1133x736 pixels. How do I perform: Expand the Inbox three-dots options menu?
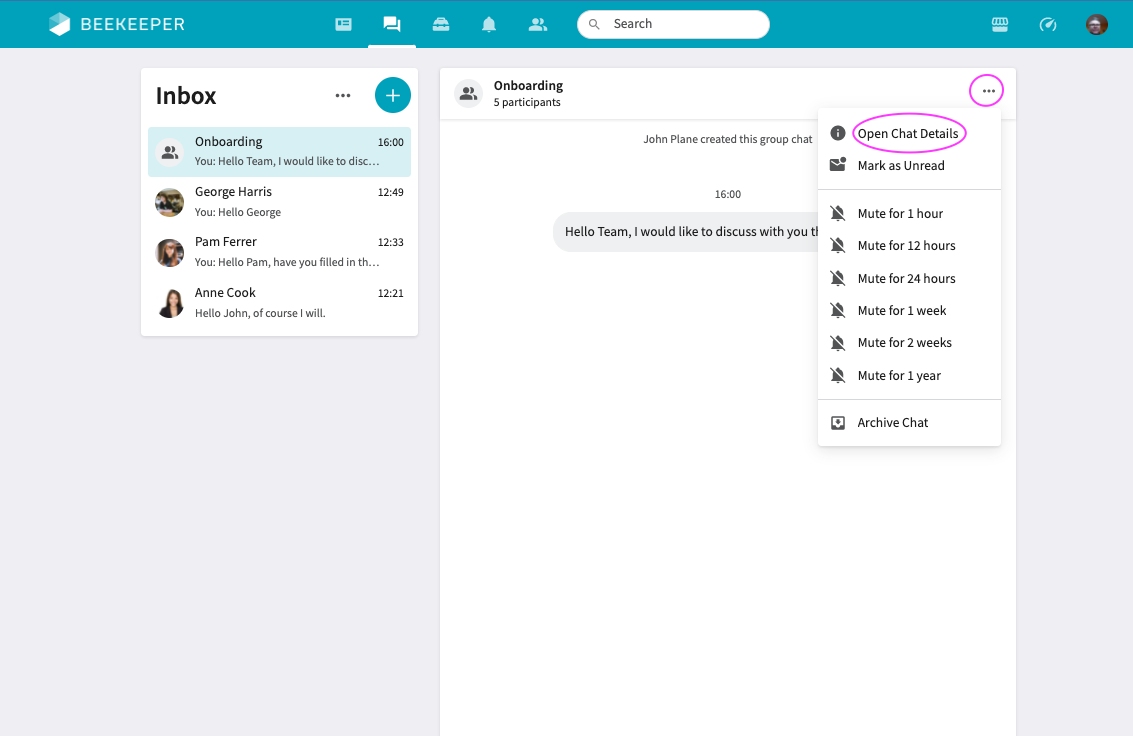click(x=343, y=95)
